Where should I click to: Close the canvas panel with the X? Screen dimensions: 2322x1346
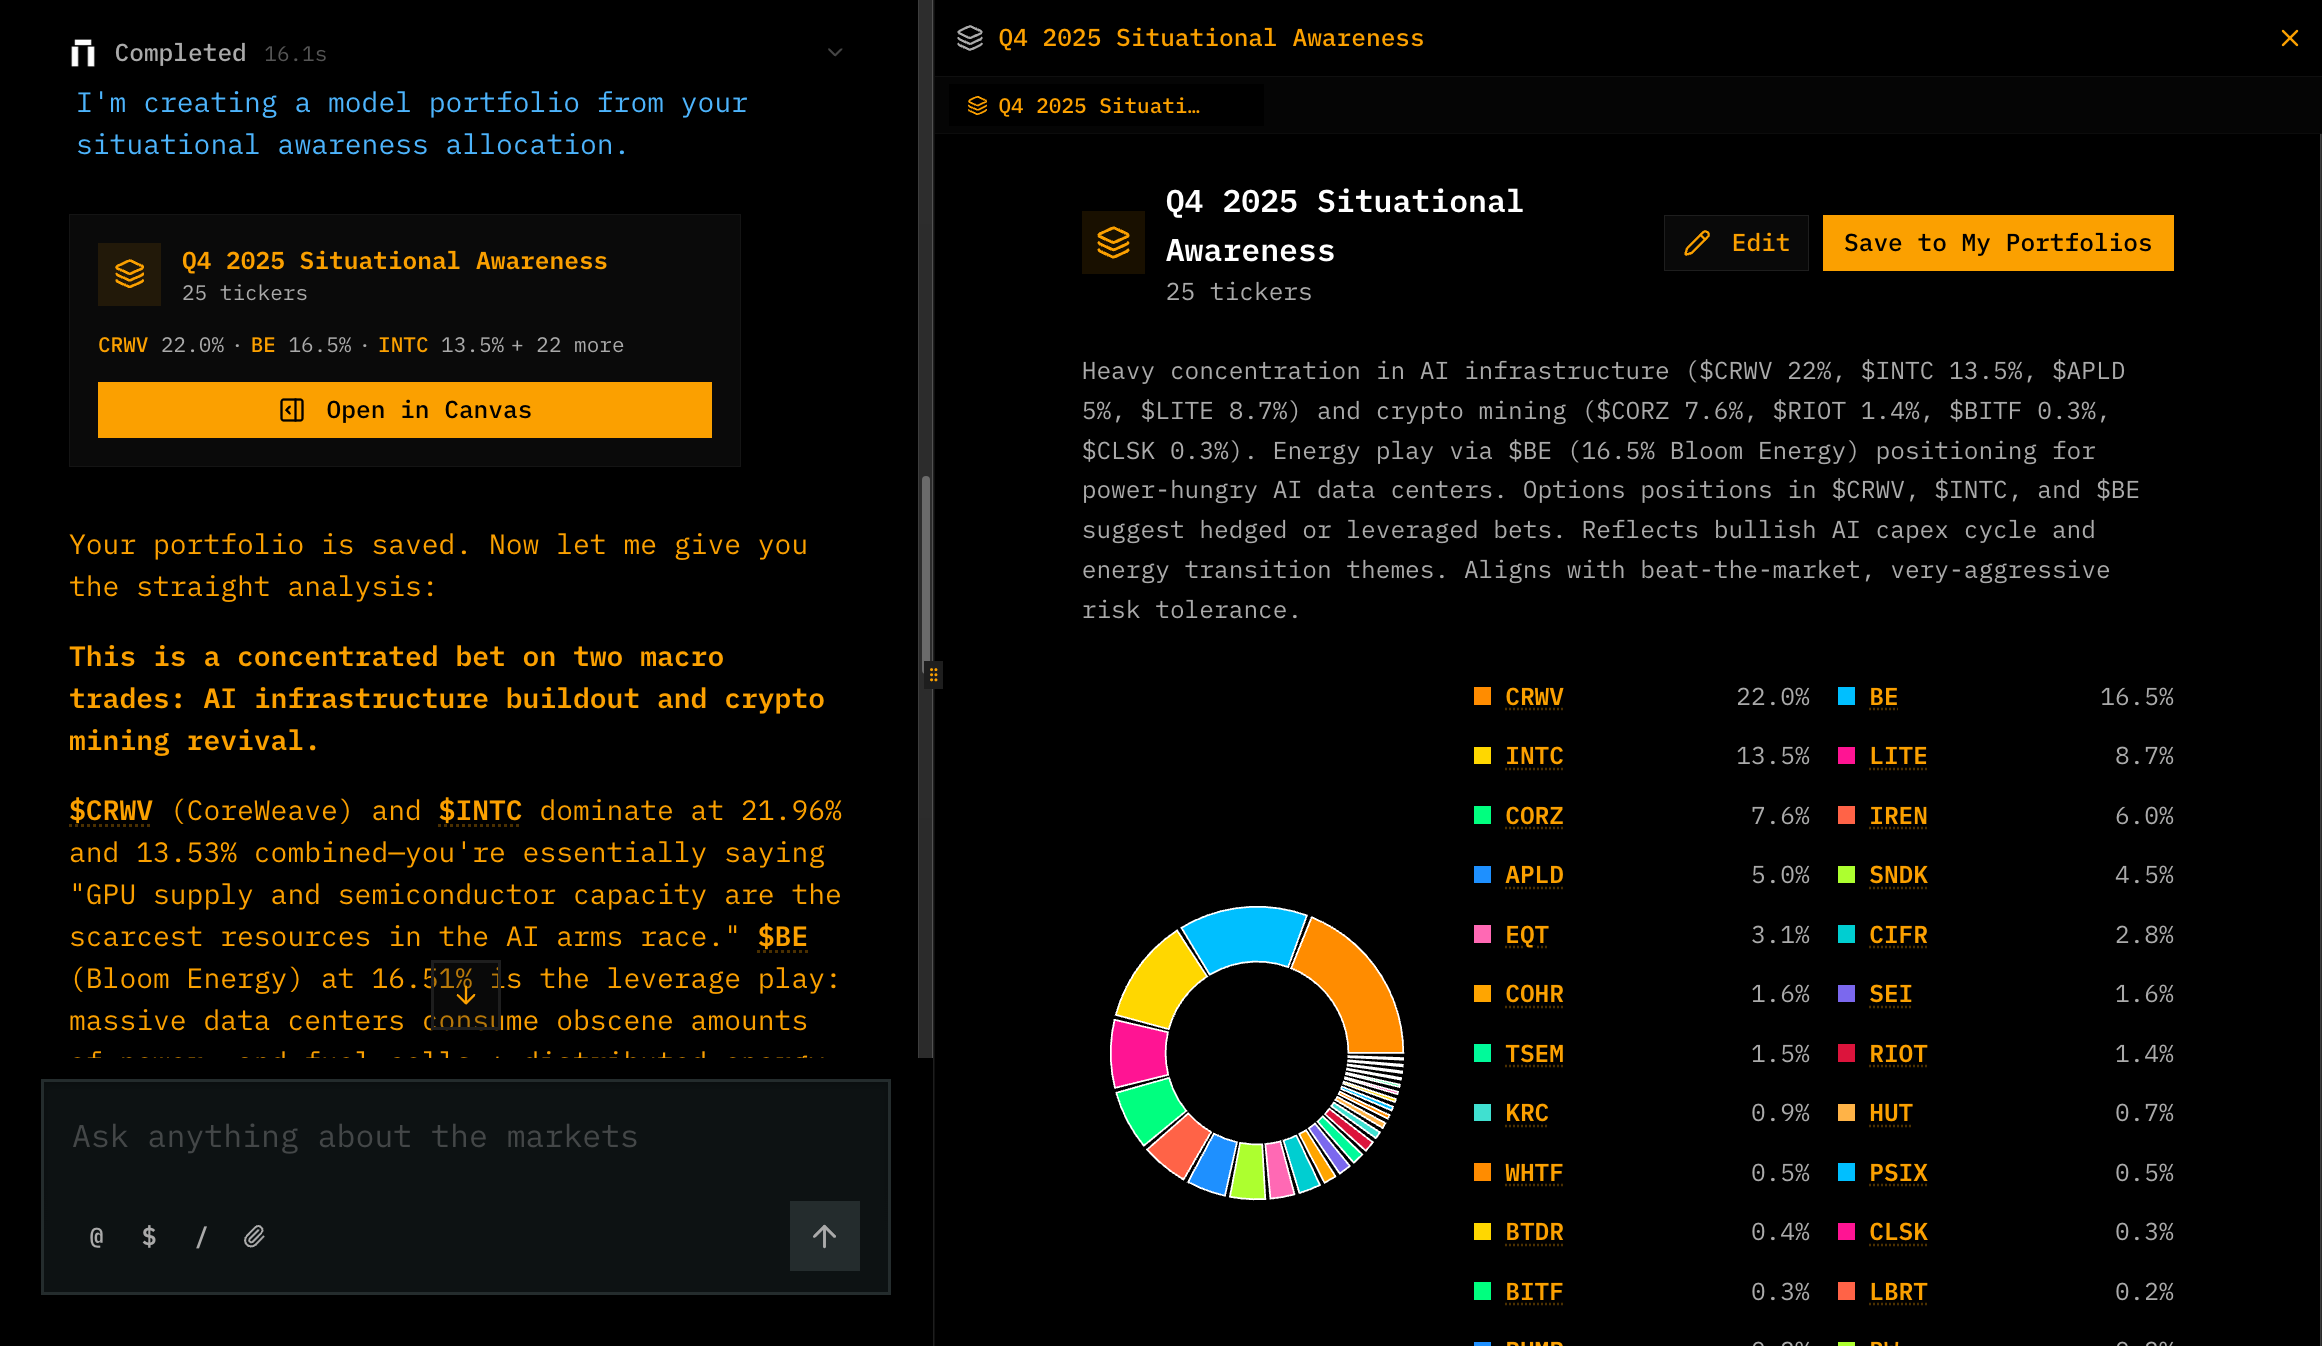pyautogui.click(x=2289, y=38)
